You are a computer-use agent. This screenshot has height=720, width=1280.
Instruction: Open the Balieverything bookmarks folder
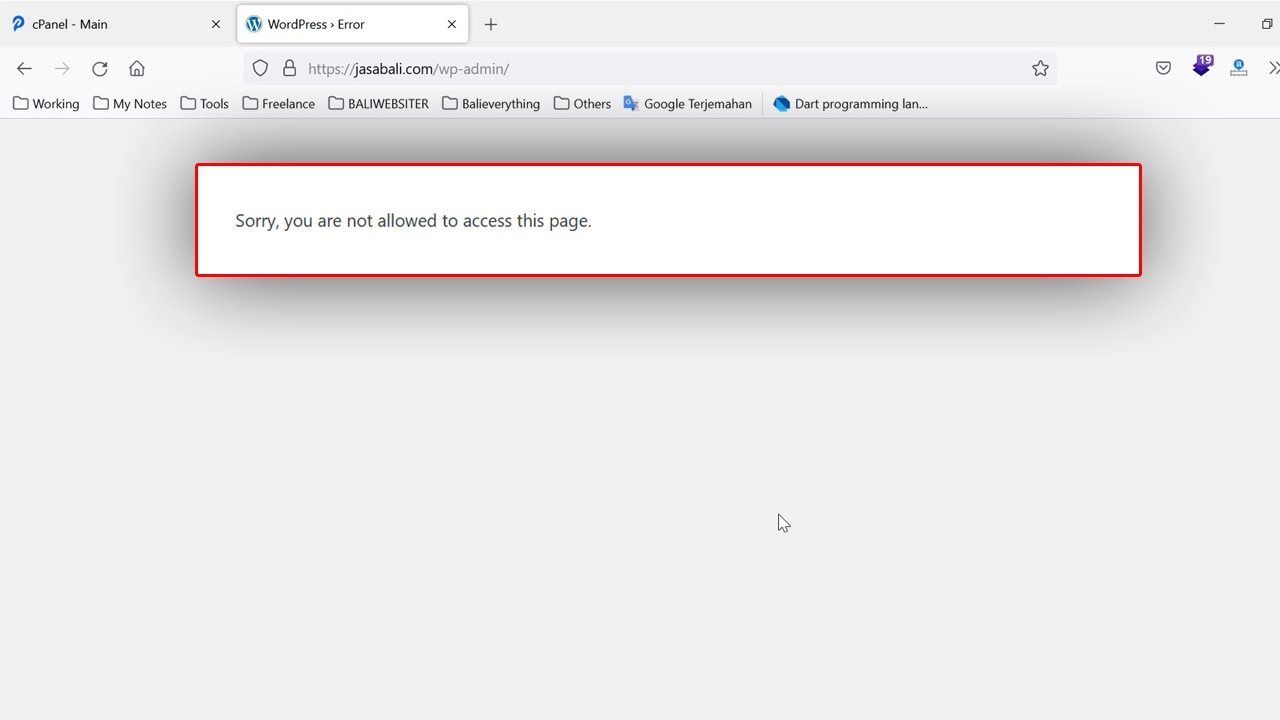coord(491,103)
